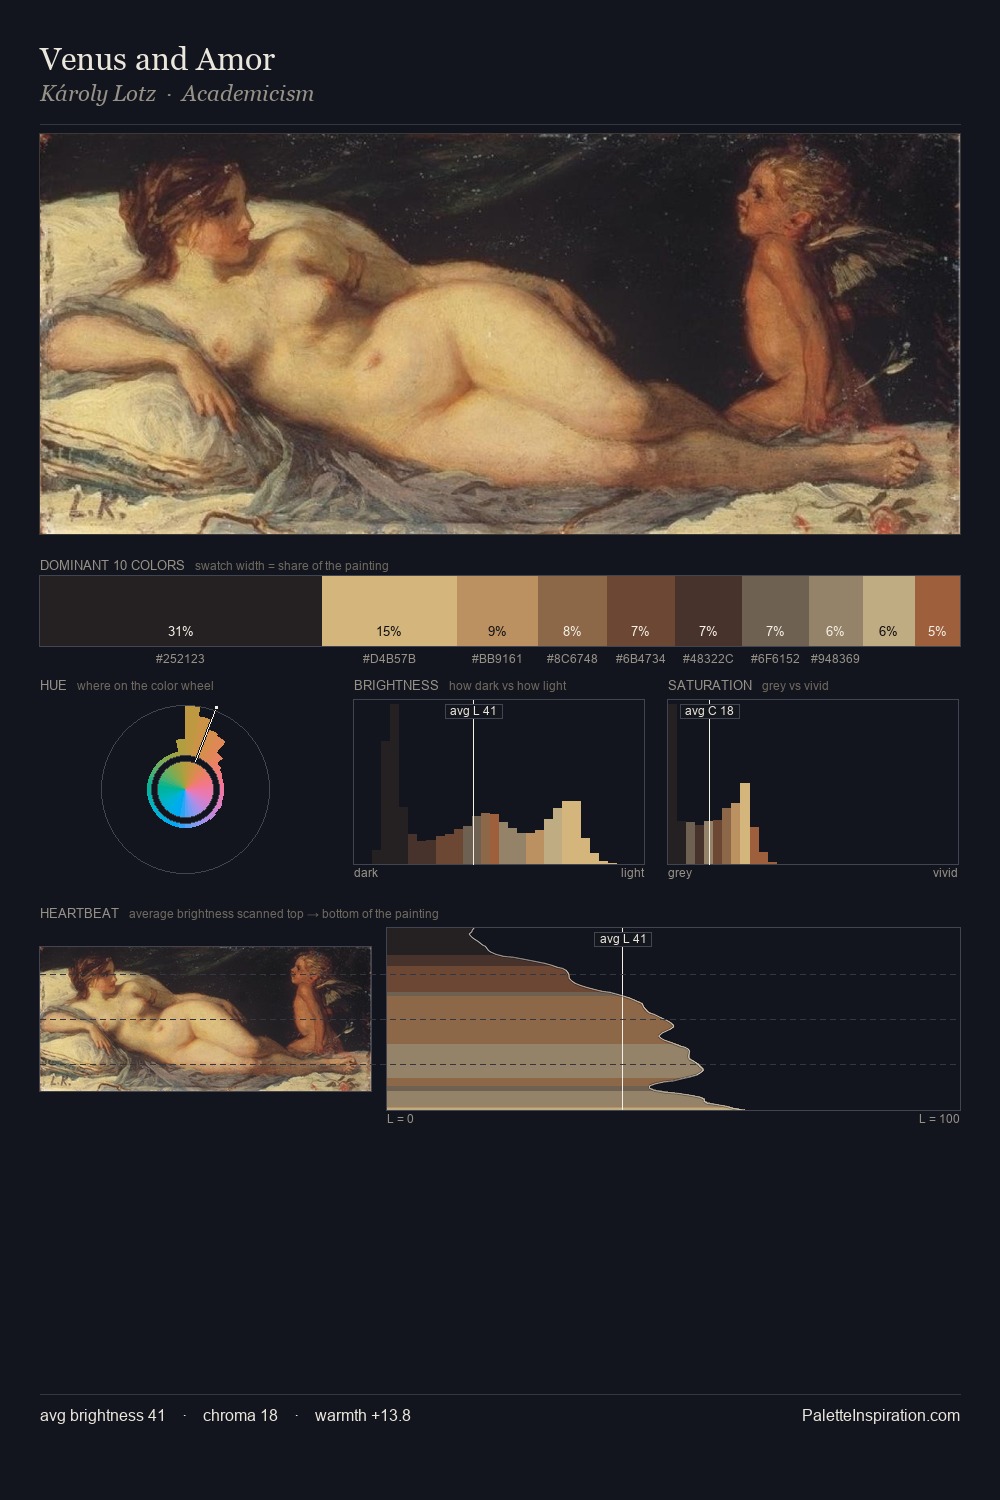
Task: Click hex code #BB9161
Action: pos(497,659)
